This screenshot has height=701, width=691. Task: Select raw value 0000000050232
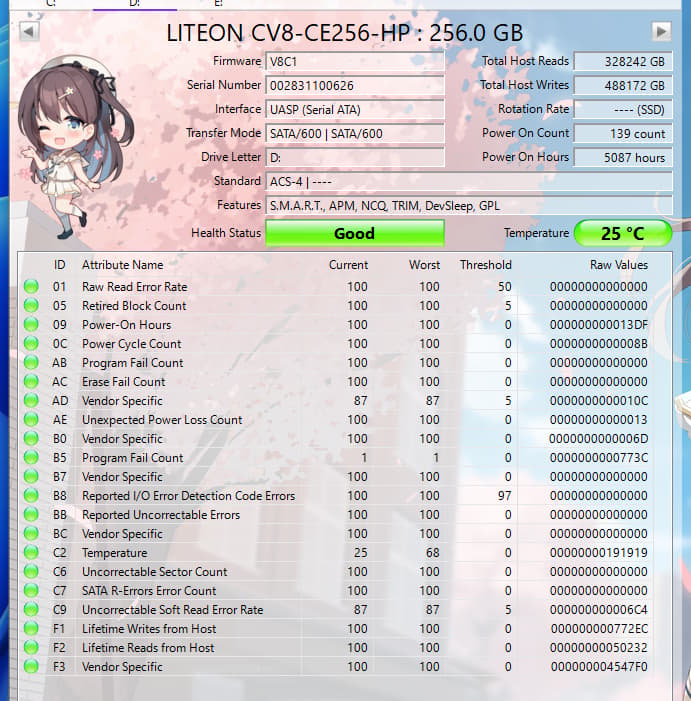(x=598, y=648)
